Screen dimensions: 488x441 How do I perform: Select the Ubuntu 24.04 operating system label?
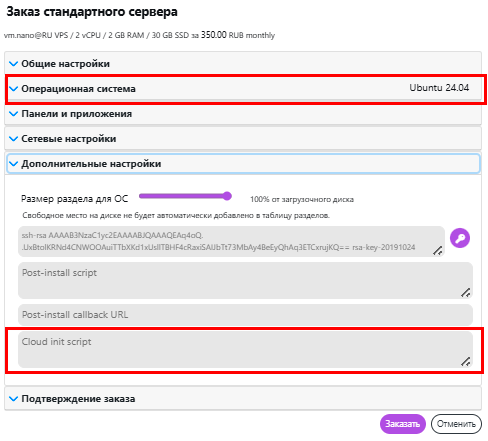(439, 88)
